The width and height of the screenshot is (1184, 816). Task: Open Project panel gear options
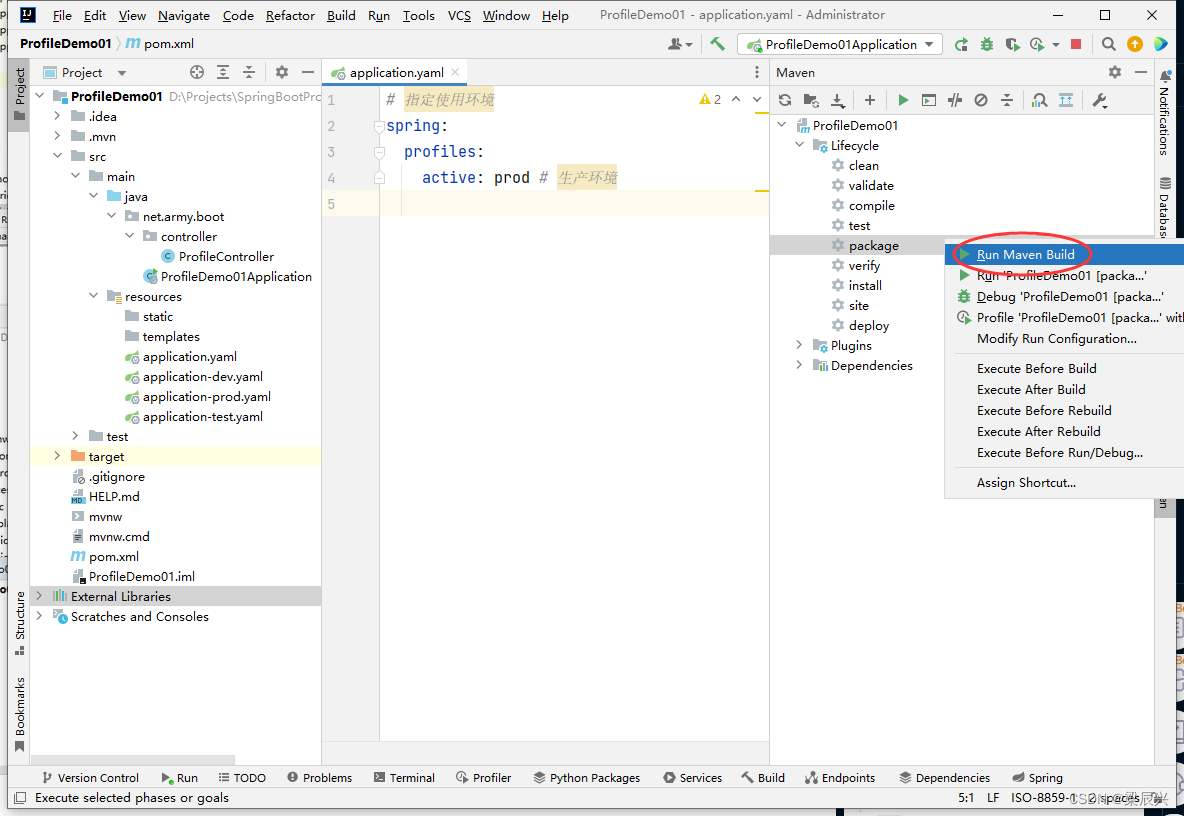[x=282, y=72]
